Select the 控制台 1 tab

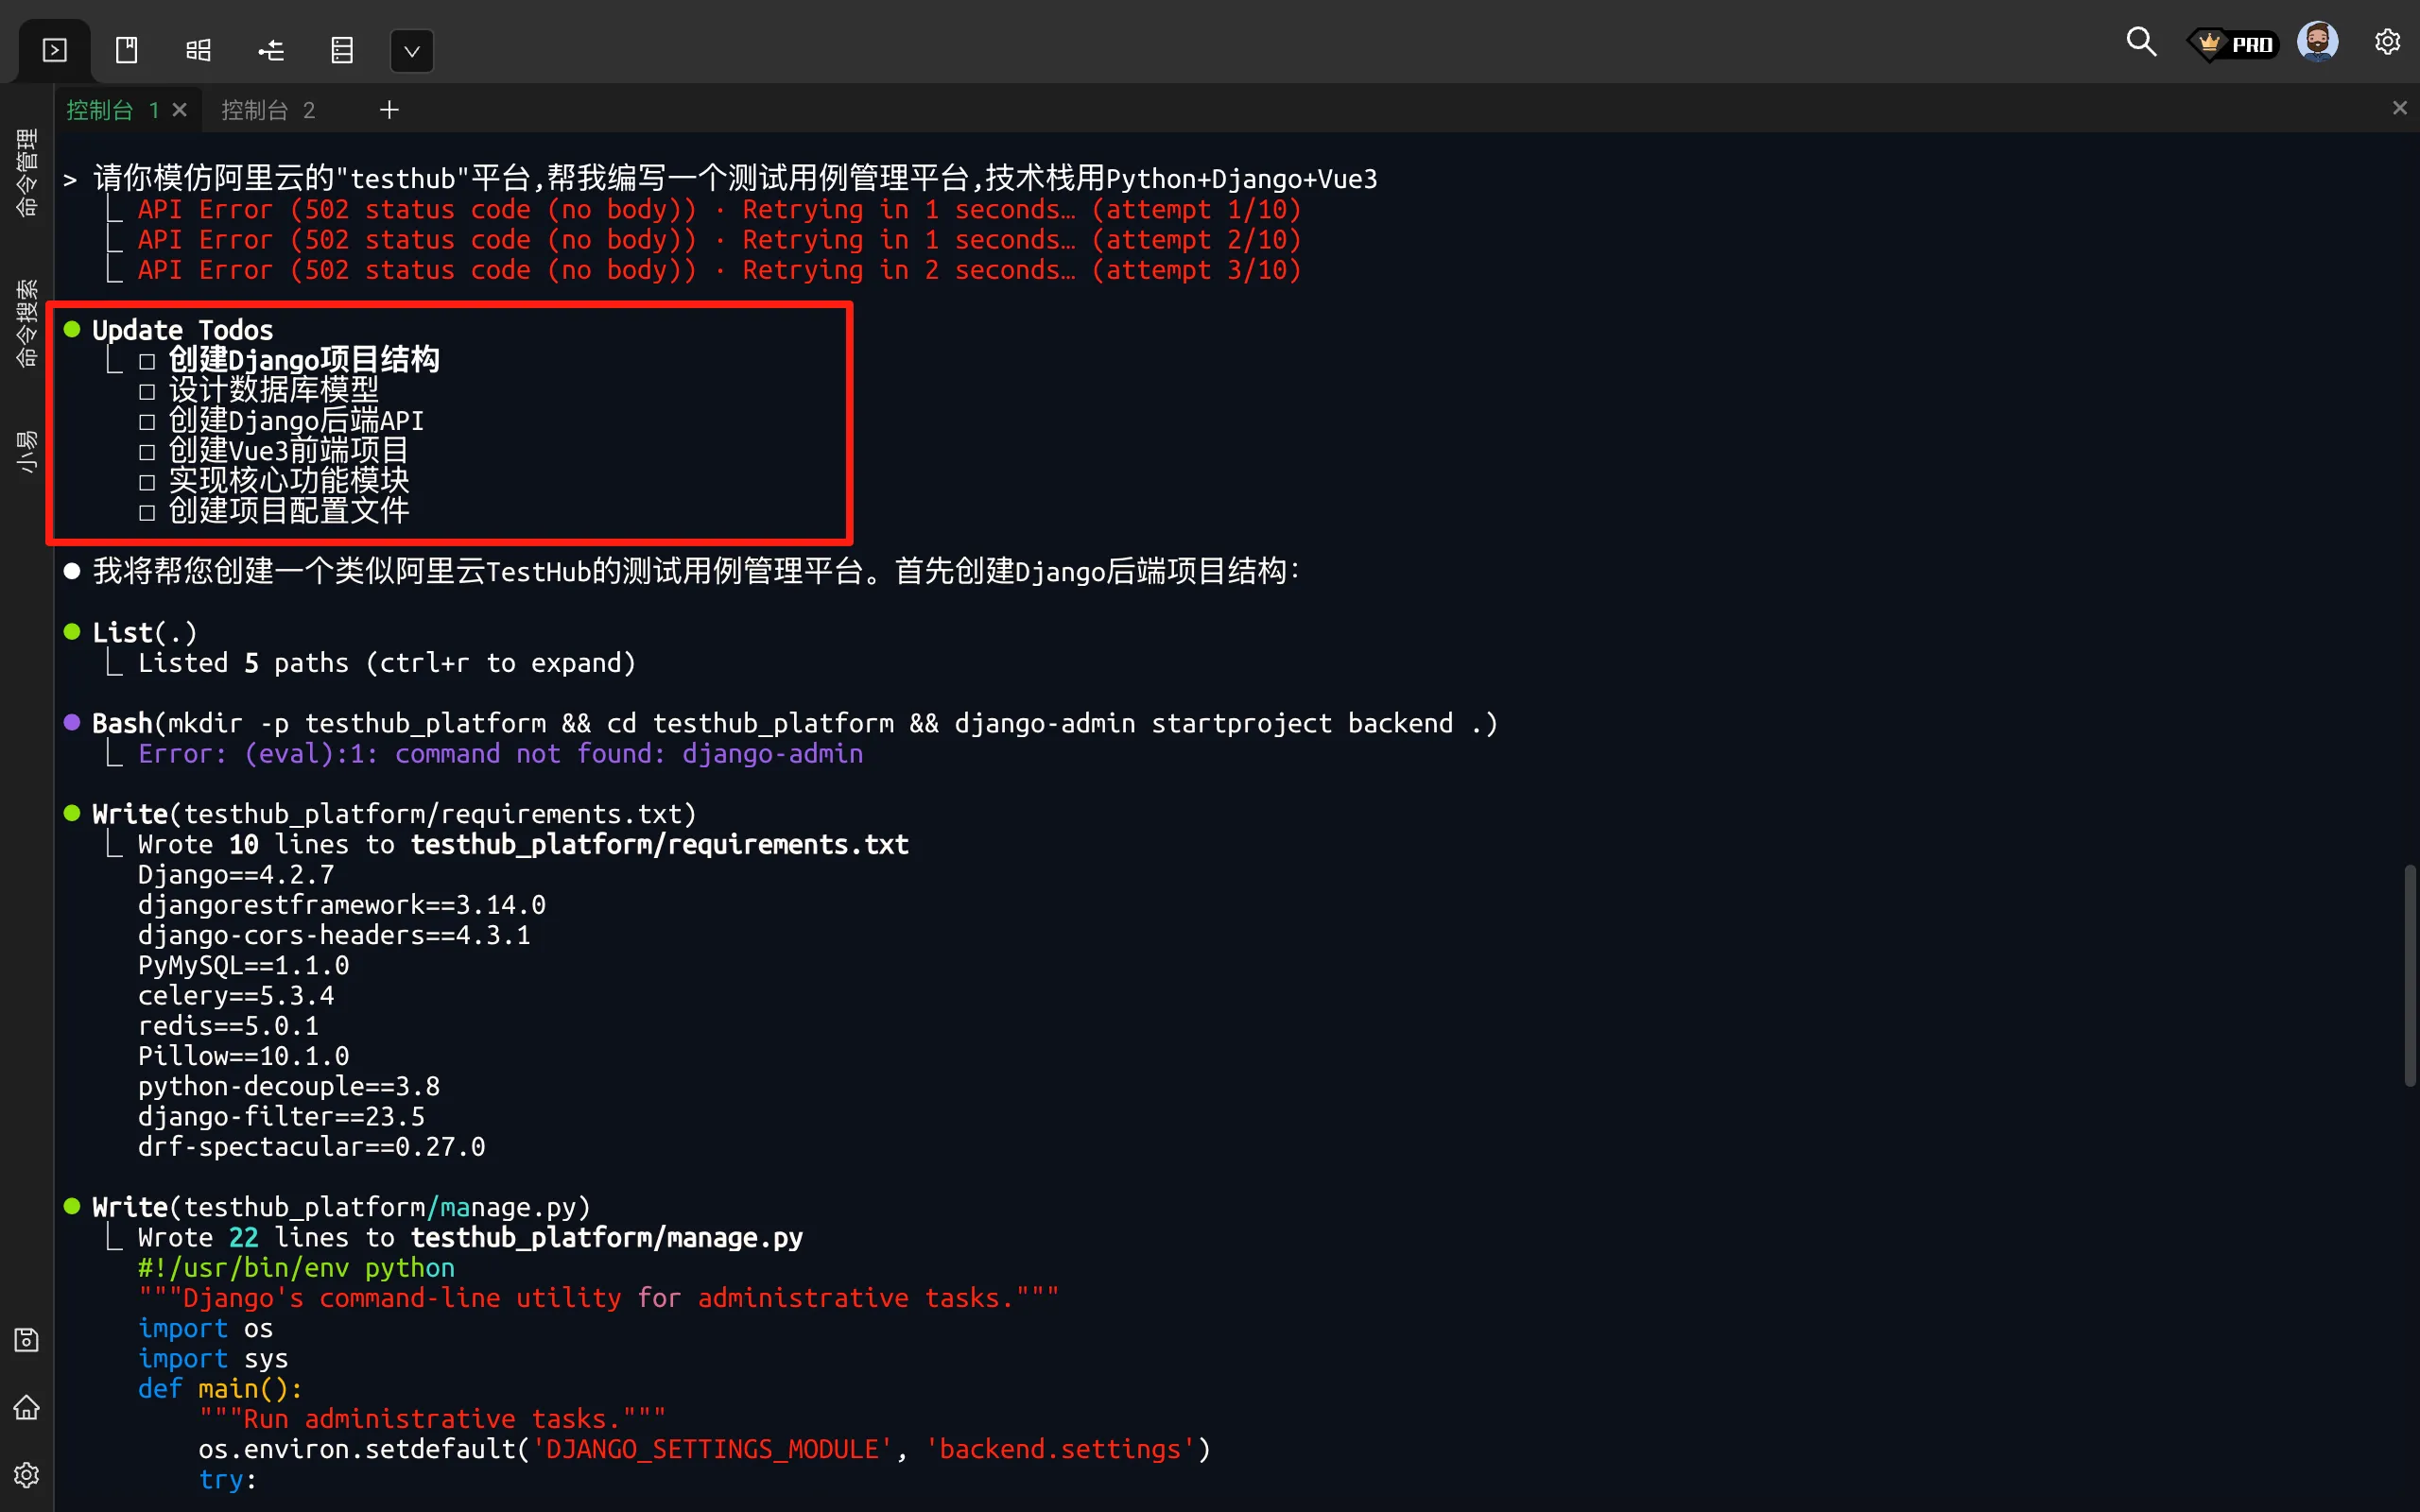pos(111,110)
